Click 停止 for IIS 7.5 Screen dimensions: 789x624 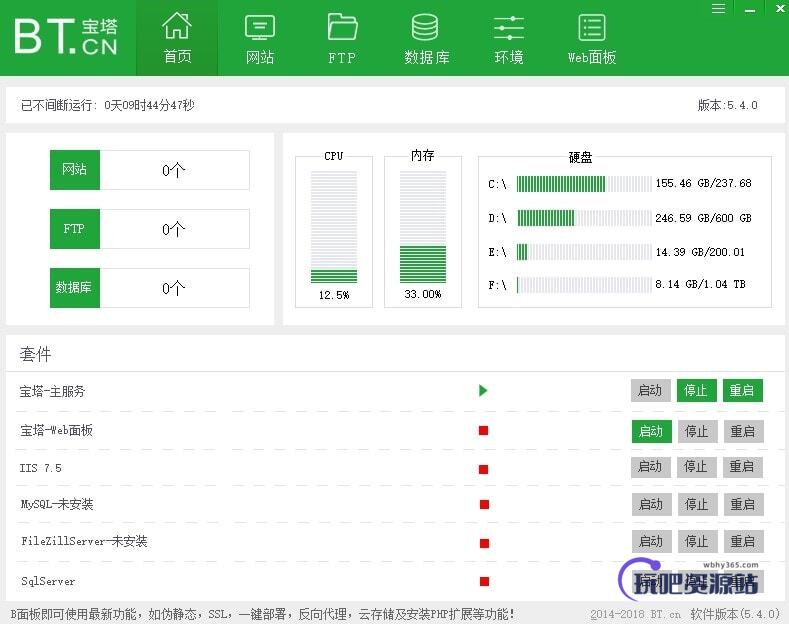(696, 467)
